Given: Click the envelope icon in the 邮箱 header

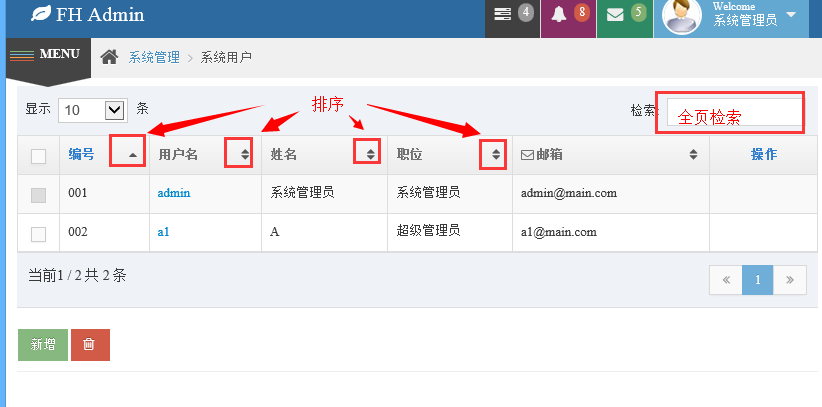Looking at the screenshot, I should pyautogui.click(x=527, y=155).
